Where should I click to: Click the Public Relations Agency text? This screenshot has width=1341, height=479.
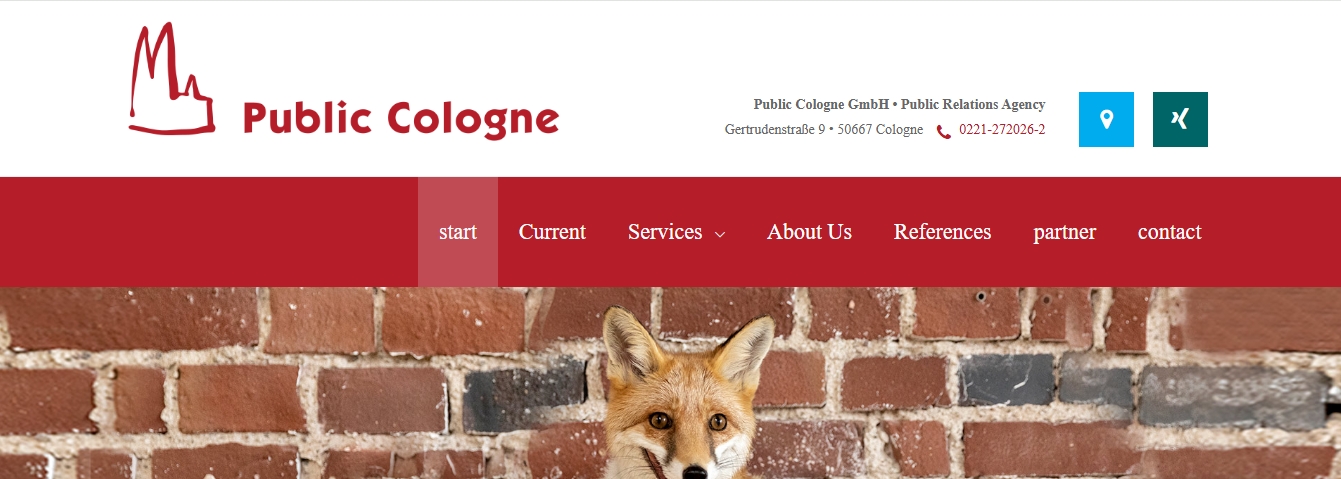973,104
